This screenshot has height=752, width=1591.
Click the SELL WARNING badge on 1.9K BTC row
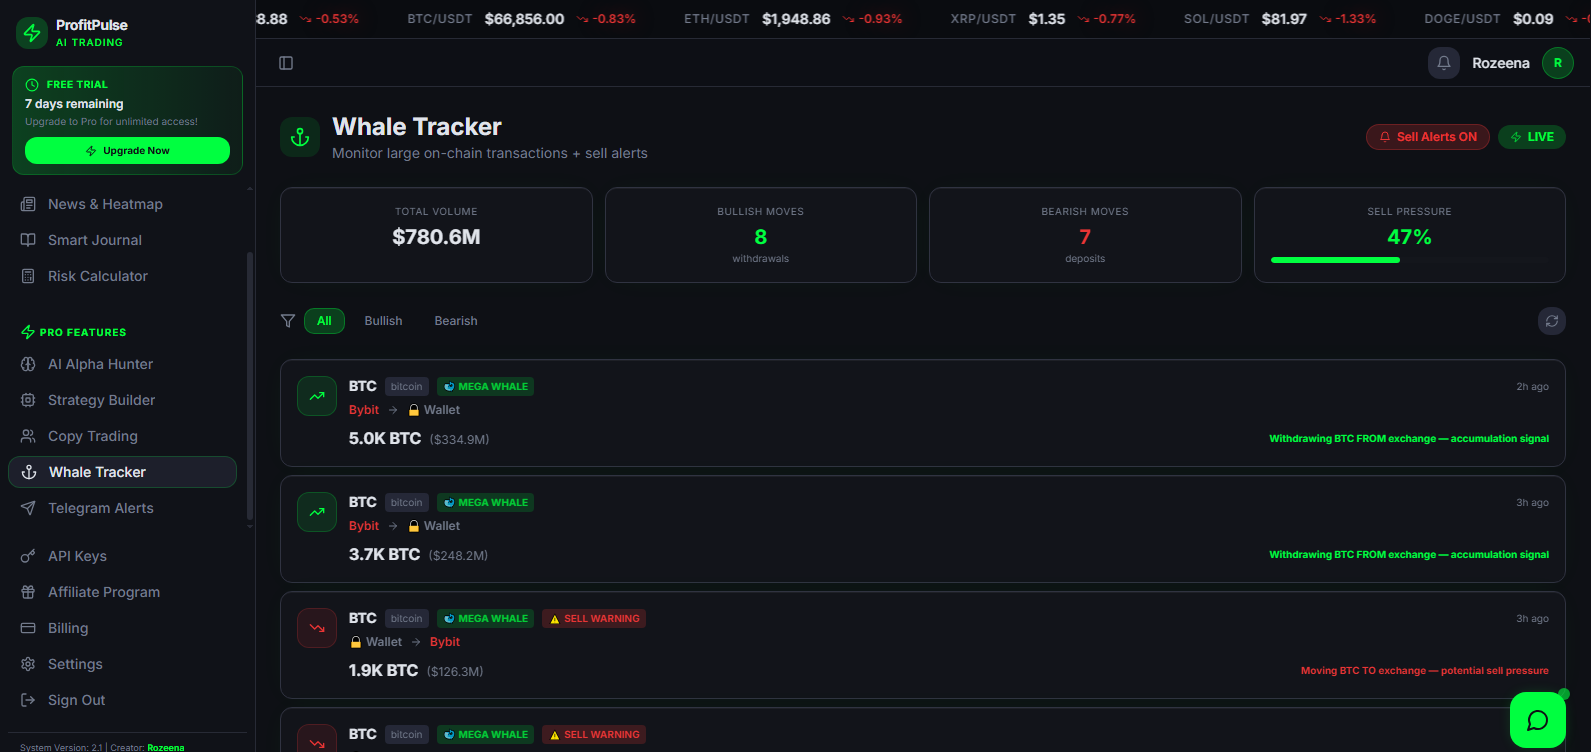click(x=594, y=619)
